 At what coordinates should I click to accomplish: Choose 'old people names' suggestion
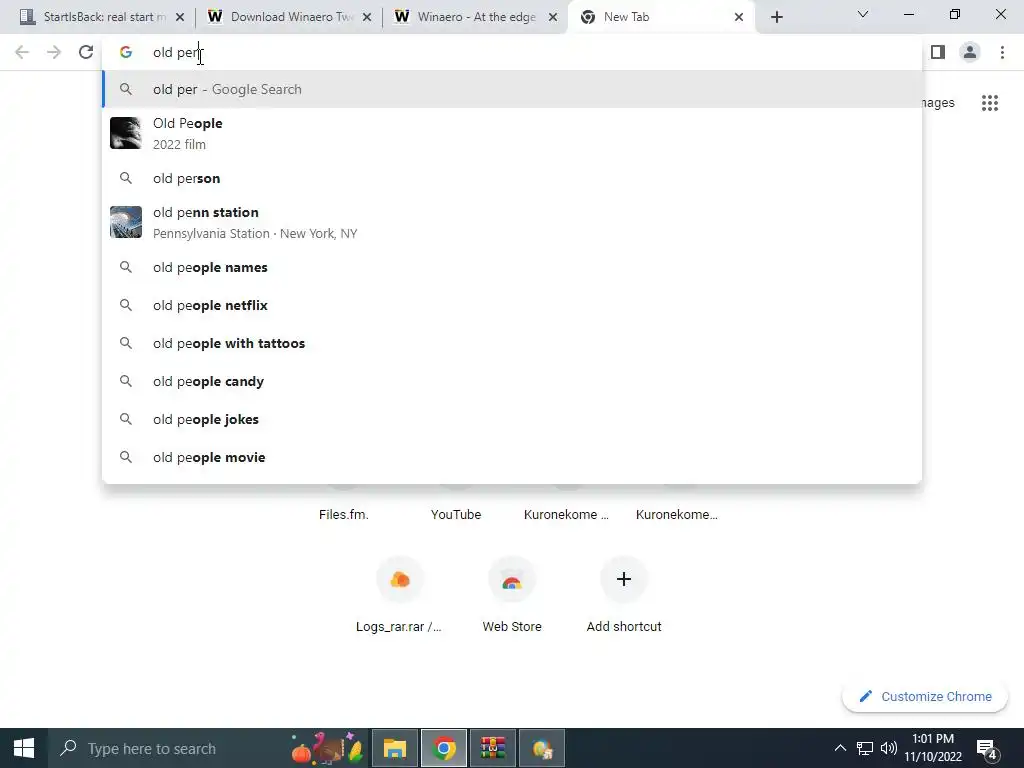click(x=512, y=267)
